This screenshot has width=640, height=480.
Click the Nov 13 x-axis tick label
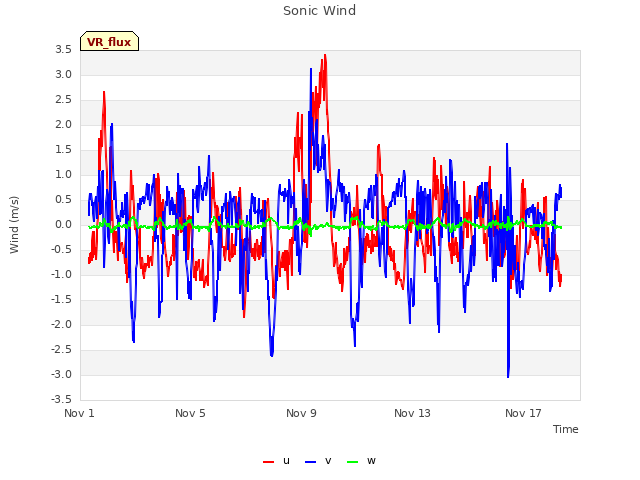(x=412, y=413)
